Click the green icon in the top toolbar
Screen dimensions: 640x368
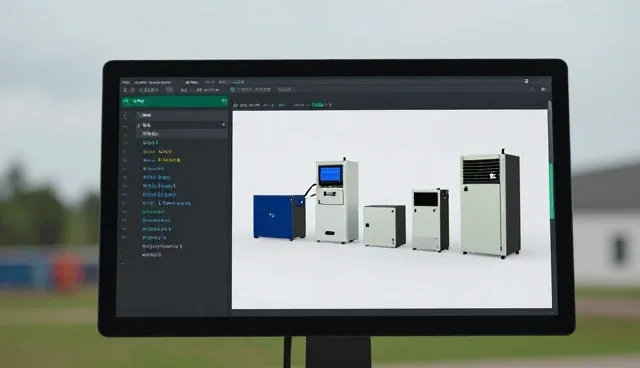[x=233, y=89]
